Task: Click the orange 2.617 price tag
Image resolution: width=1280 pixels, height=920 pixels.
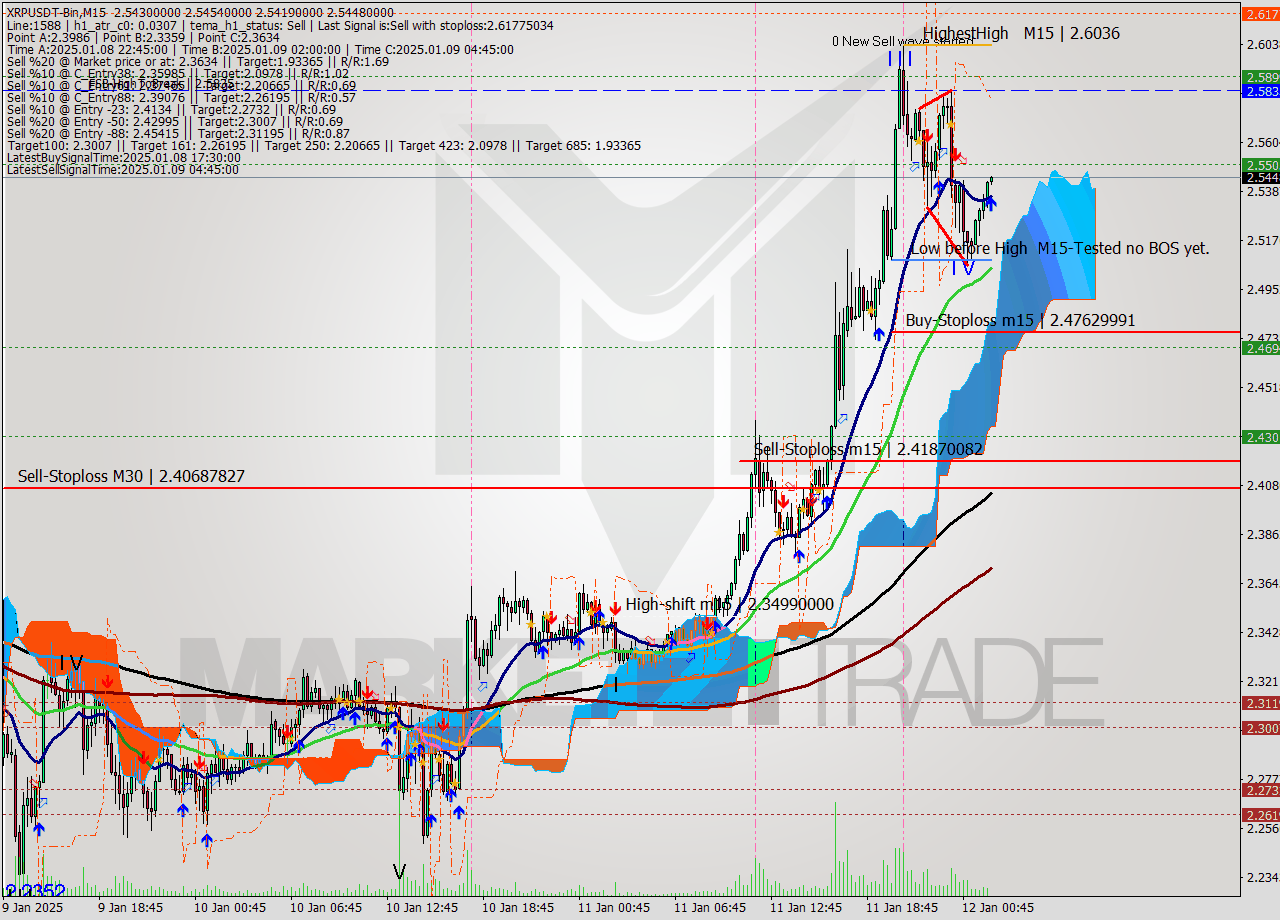Action: 1260,14
